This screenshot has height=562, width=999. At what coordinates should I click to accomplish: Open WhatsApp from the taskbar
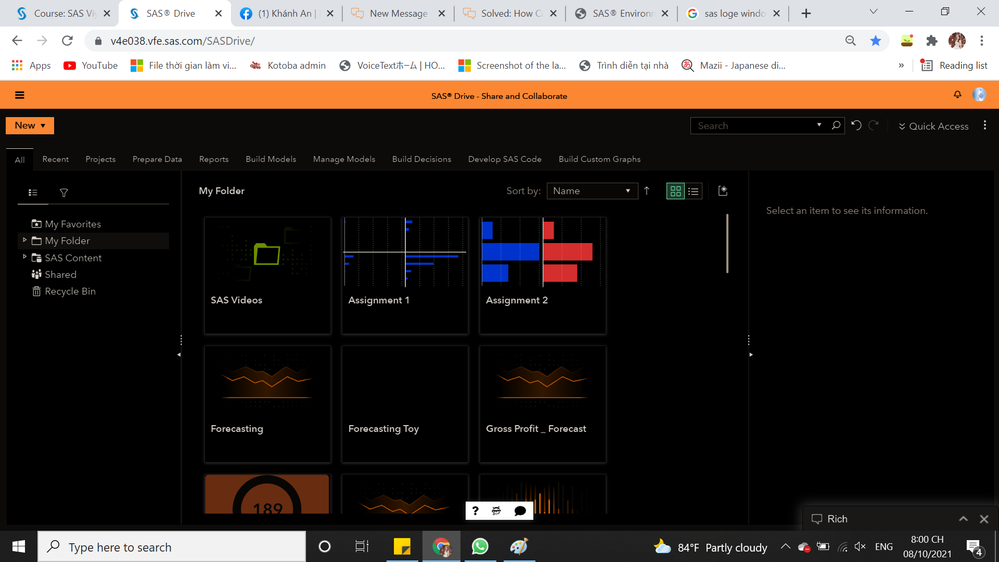point(480,547)
